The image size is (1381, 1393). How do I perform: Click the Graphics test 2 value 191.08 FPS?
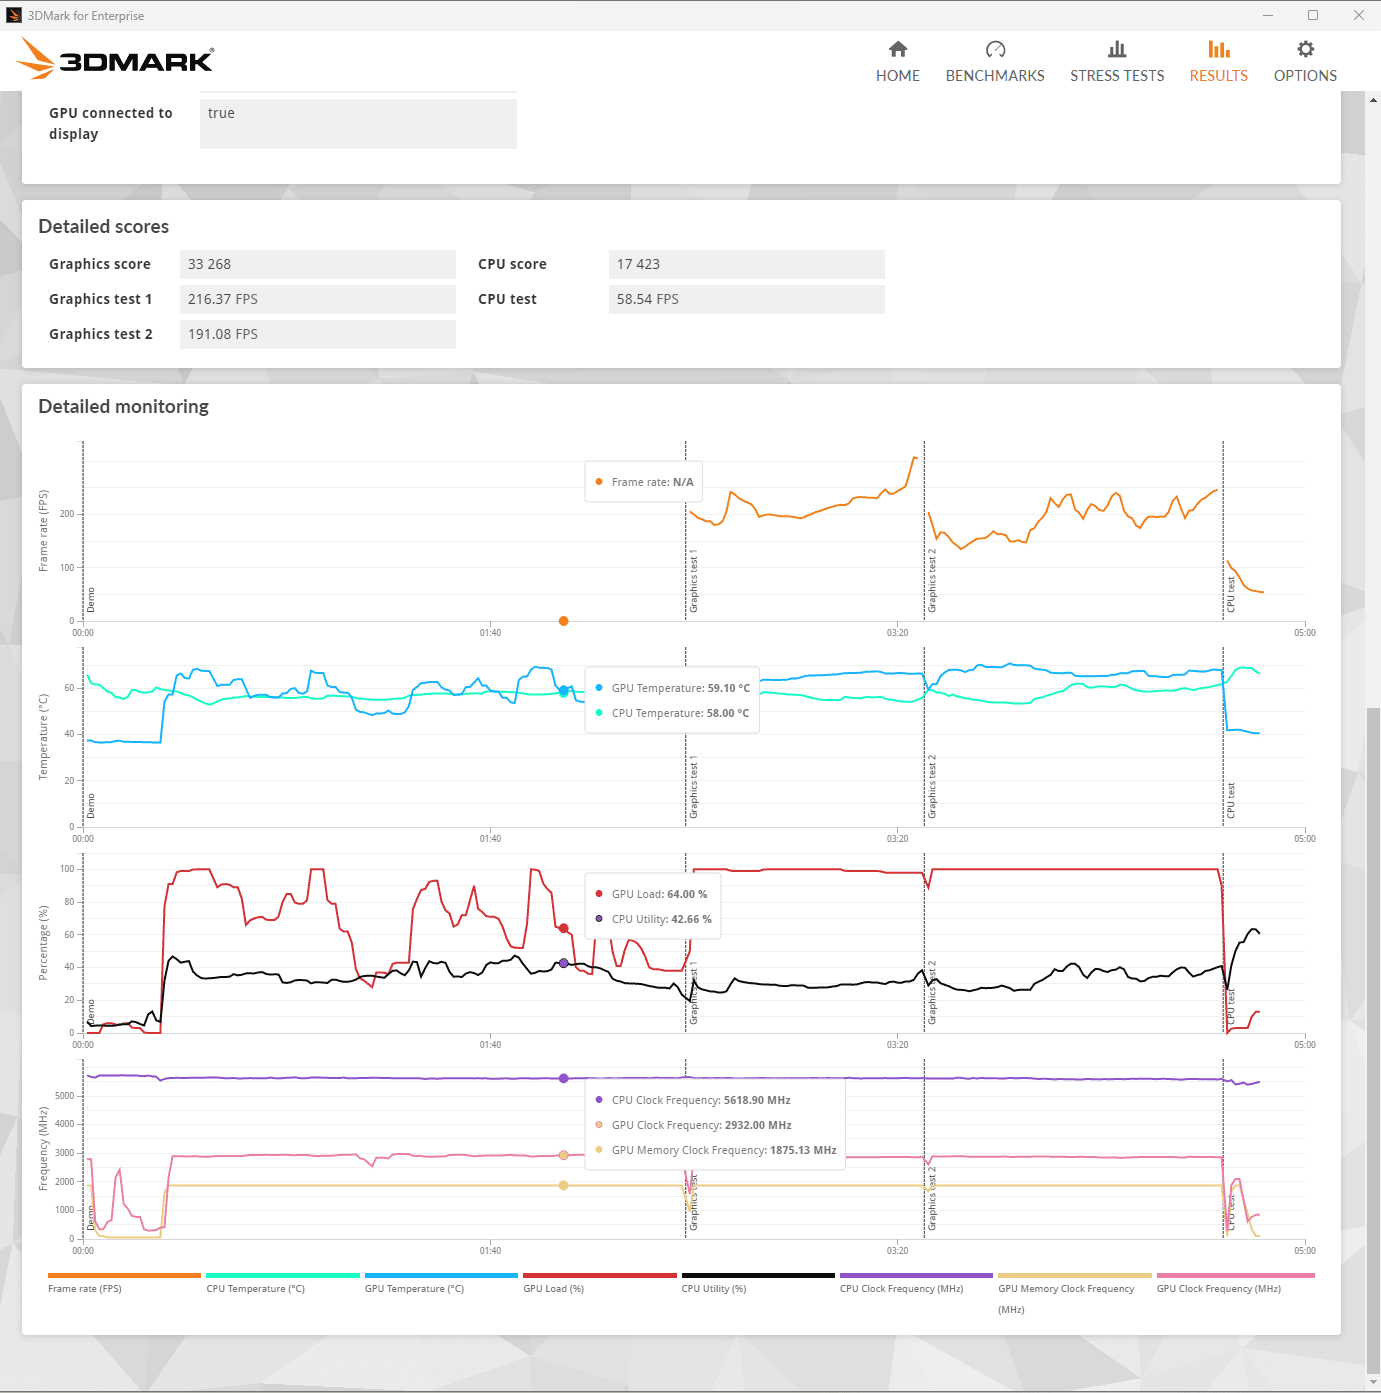click(318, 334)
